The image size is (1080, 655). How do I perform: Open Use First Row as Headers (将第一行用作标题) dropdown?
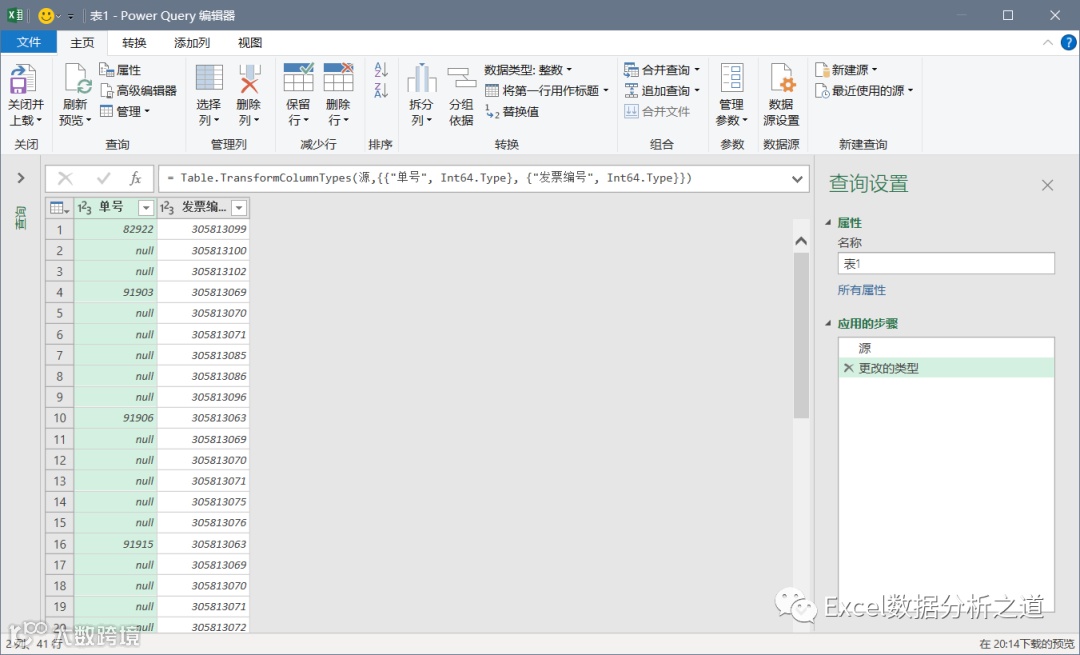coord(547,90)
